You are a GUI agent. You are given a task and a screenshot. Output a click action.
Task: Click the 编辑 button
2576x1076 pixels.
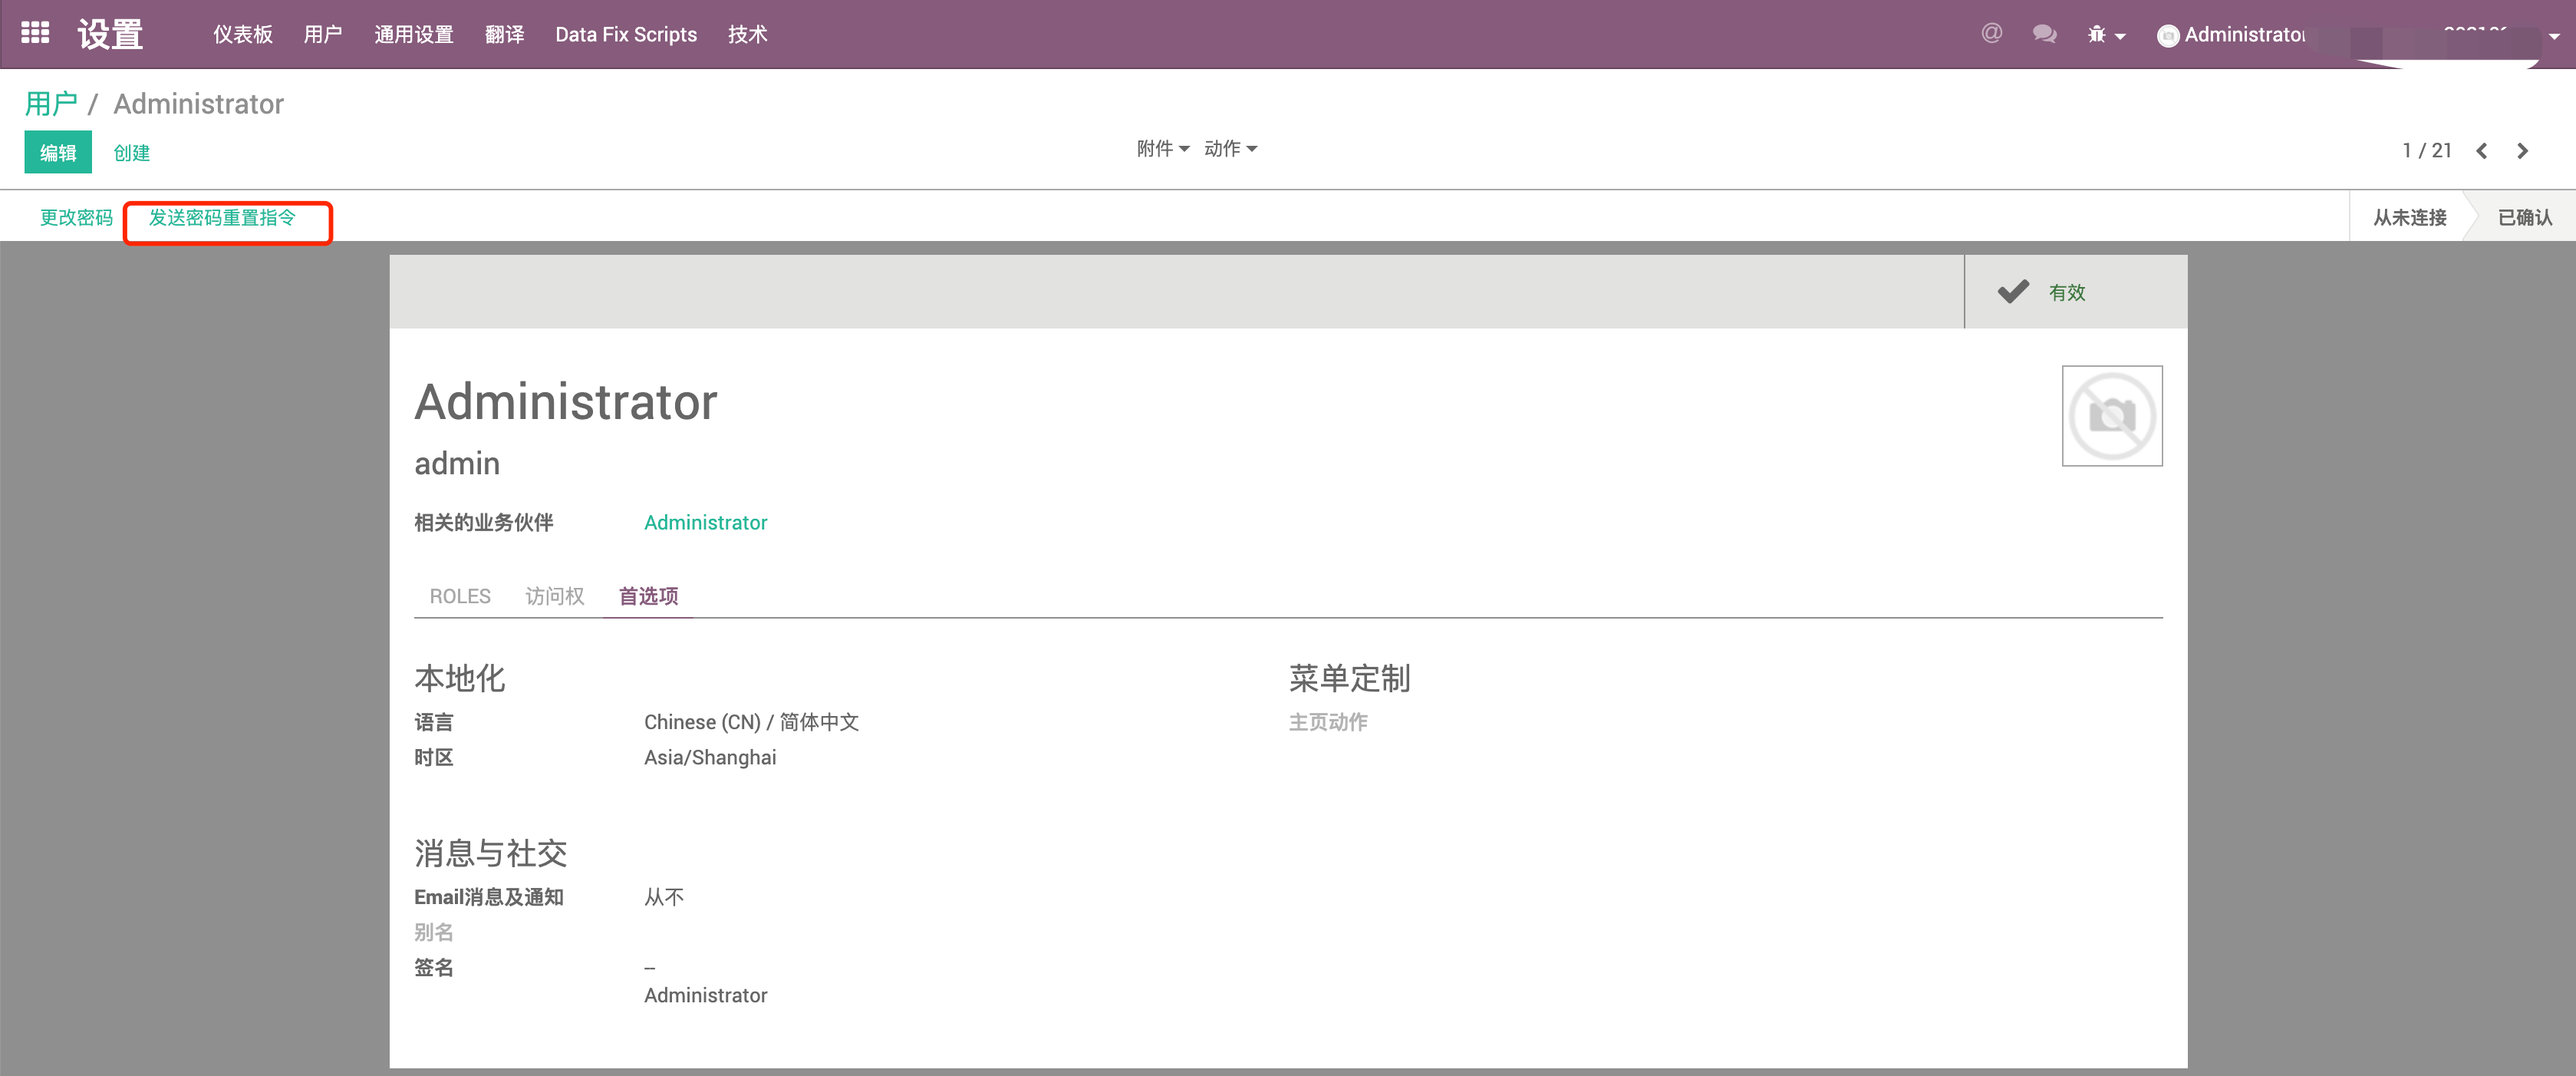58,152
